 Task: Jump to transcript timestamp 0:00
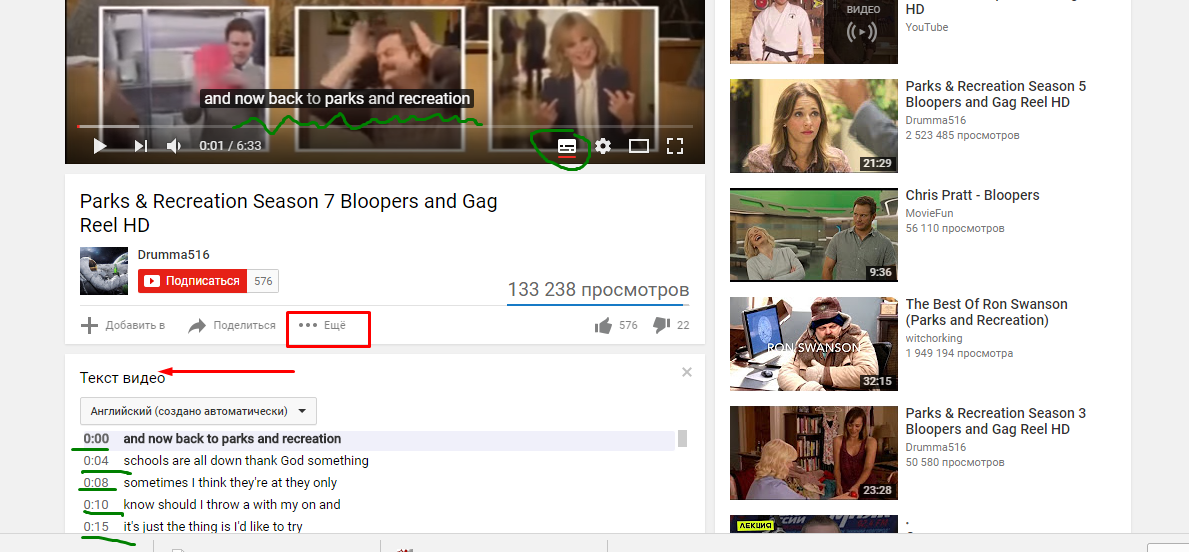point(96,439)
